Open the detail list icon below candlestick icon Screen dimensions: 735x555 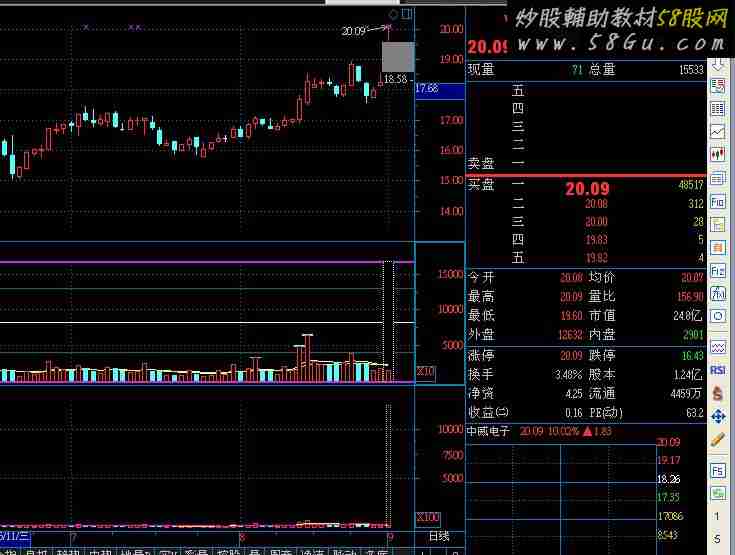718,178
